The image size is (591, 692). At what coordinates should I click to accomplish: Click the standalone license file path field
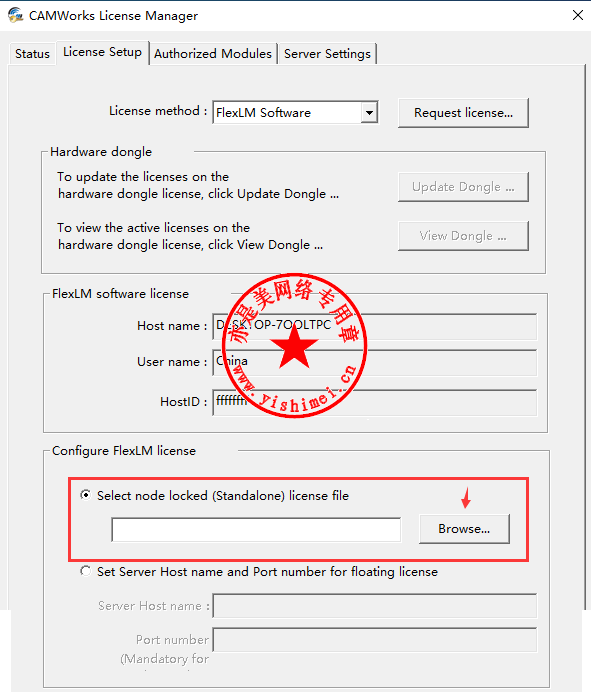[256, 530]
